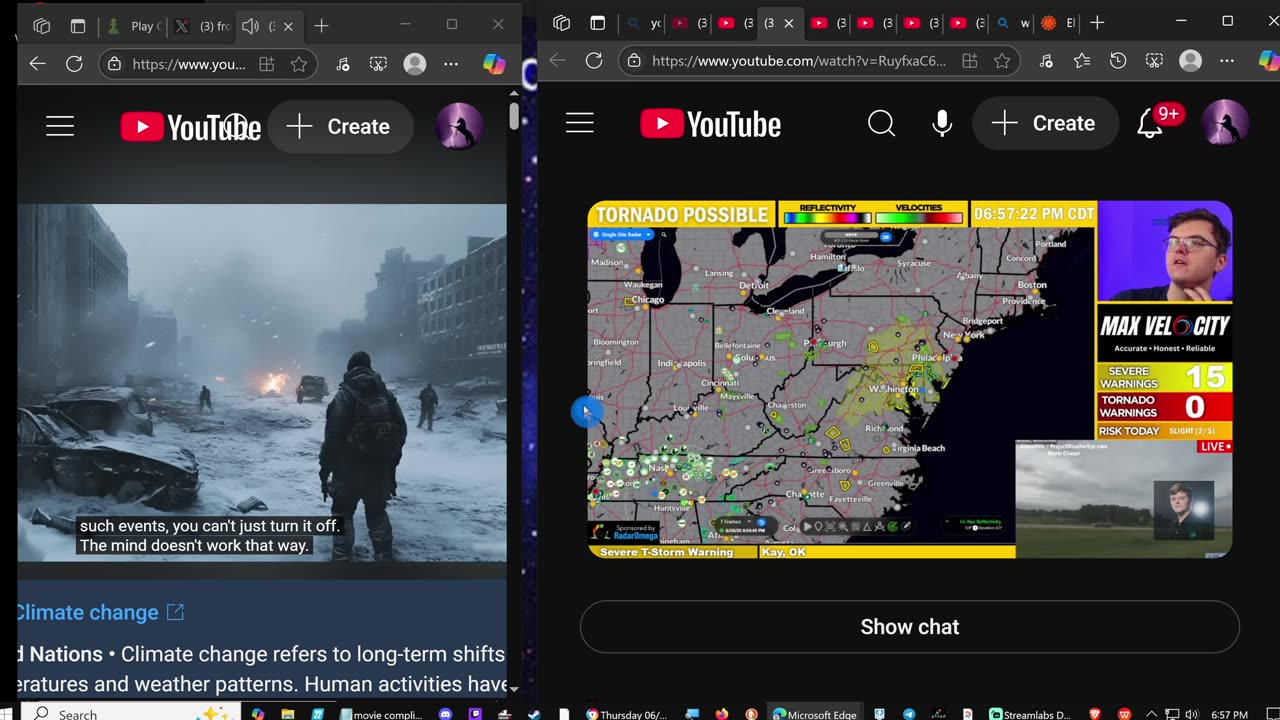Viewport: 1280px width, 720px height.
Task: Open screenshot tool in left browser toolbar
Action: tap(378, 64)
